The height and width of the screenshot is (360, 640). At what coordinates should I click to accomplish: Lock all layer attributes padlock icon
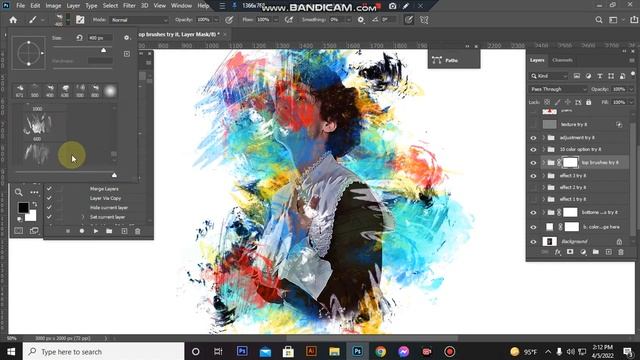coord(589,102)
